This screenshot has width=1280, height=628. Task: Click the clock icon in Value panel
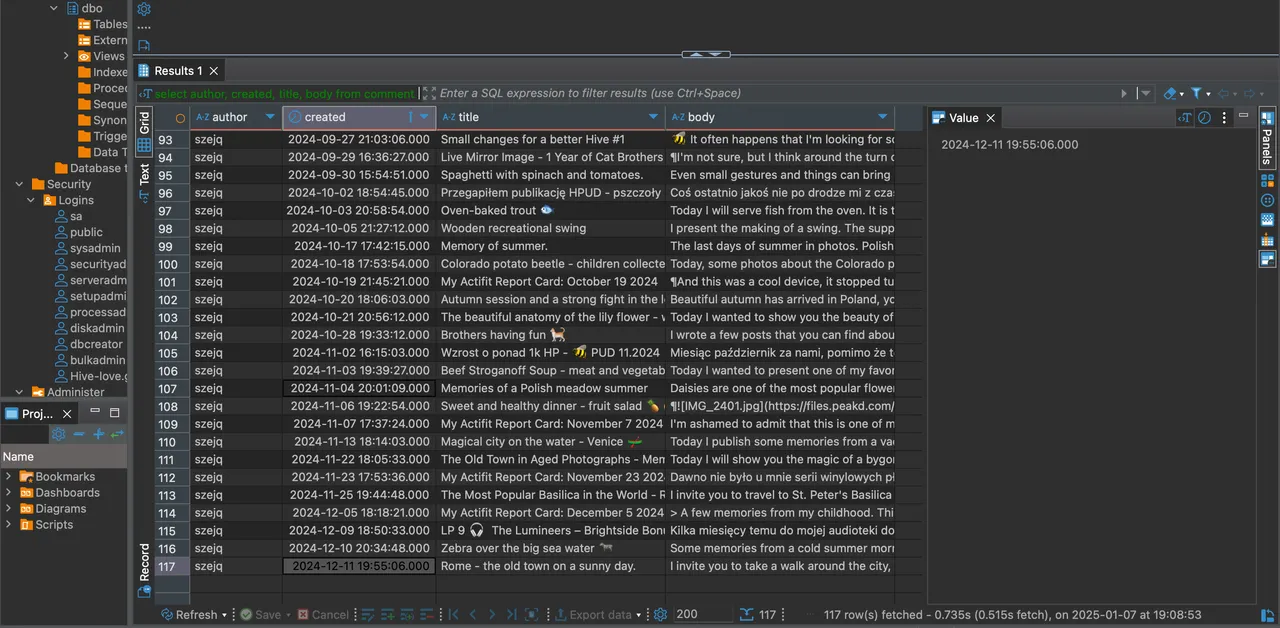(1204, 118)
